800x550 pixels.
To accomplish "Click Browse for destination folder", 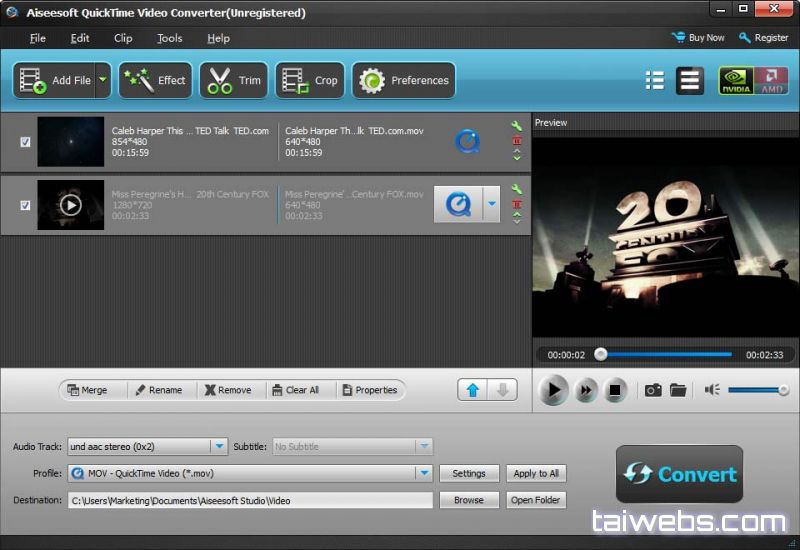I will pyautogui.click(x=468, y=500).
